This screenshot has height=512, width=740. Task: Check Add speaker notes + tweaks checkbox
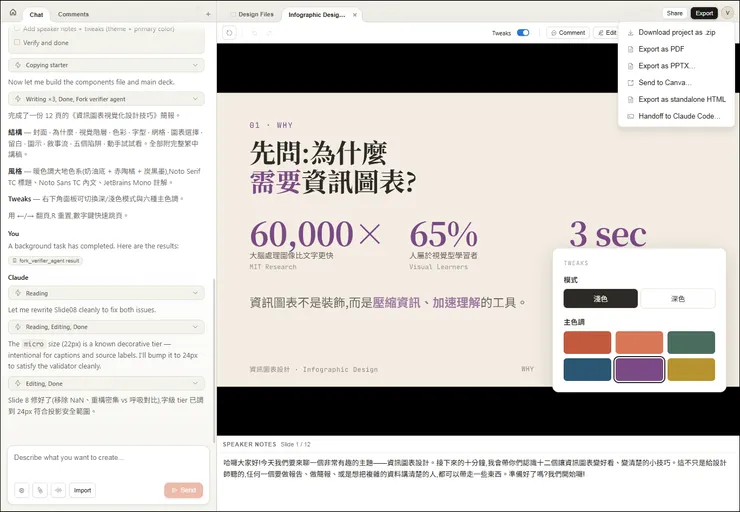click(17, 29)
